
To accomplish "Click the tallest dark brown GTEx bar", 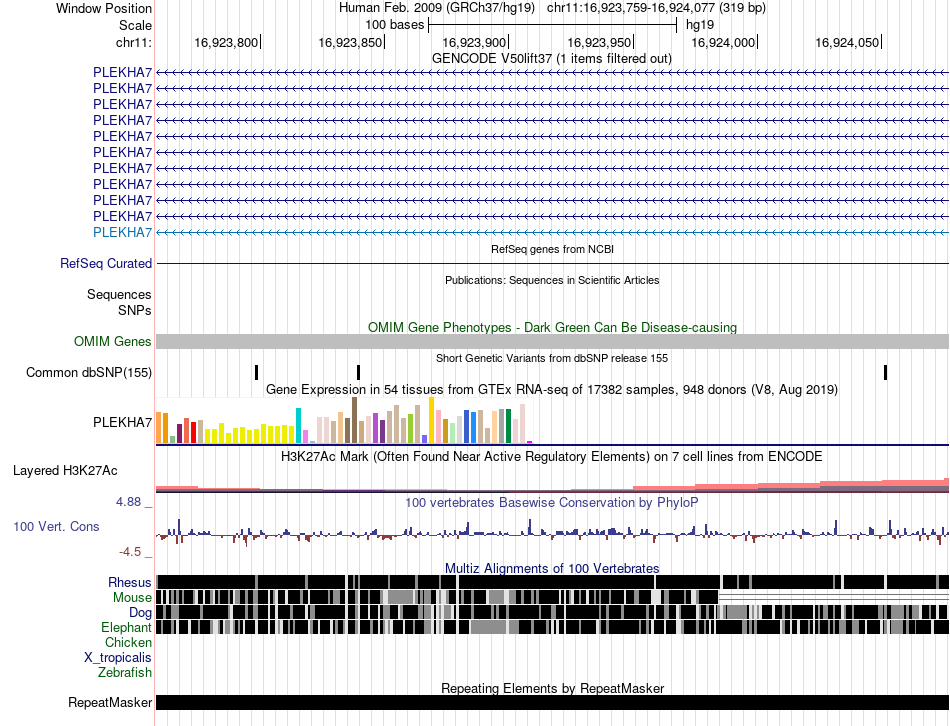I will pos(354,421).
